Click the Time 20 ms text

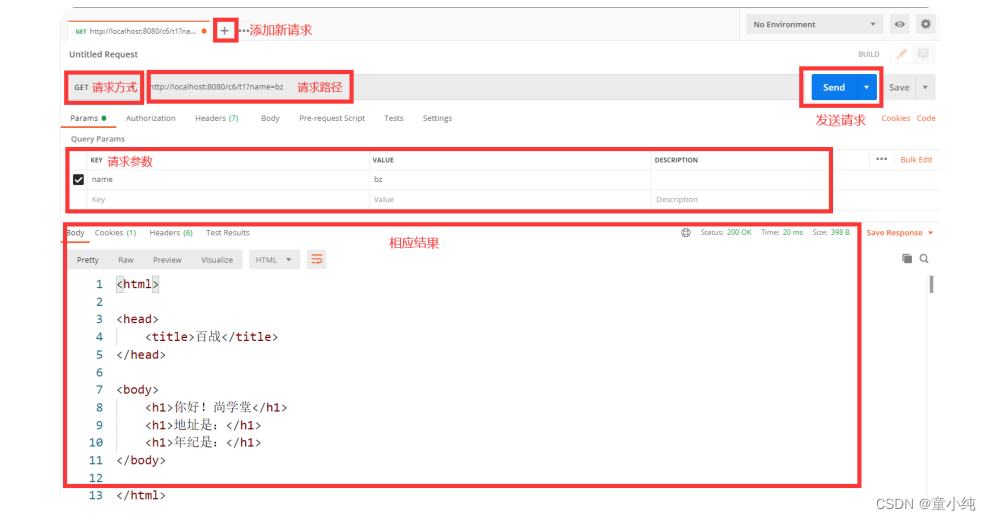coord(782,233)
